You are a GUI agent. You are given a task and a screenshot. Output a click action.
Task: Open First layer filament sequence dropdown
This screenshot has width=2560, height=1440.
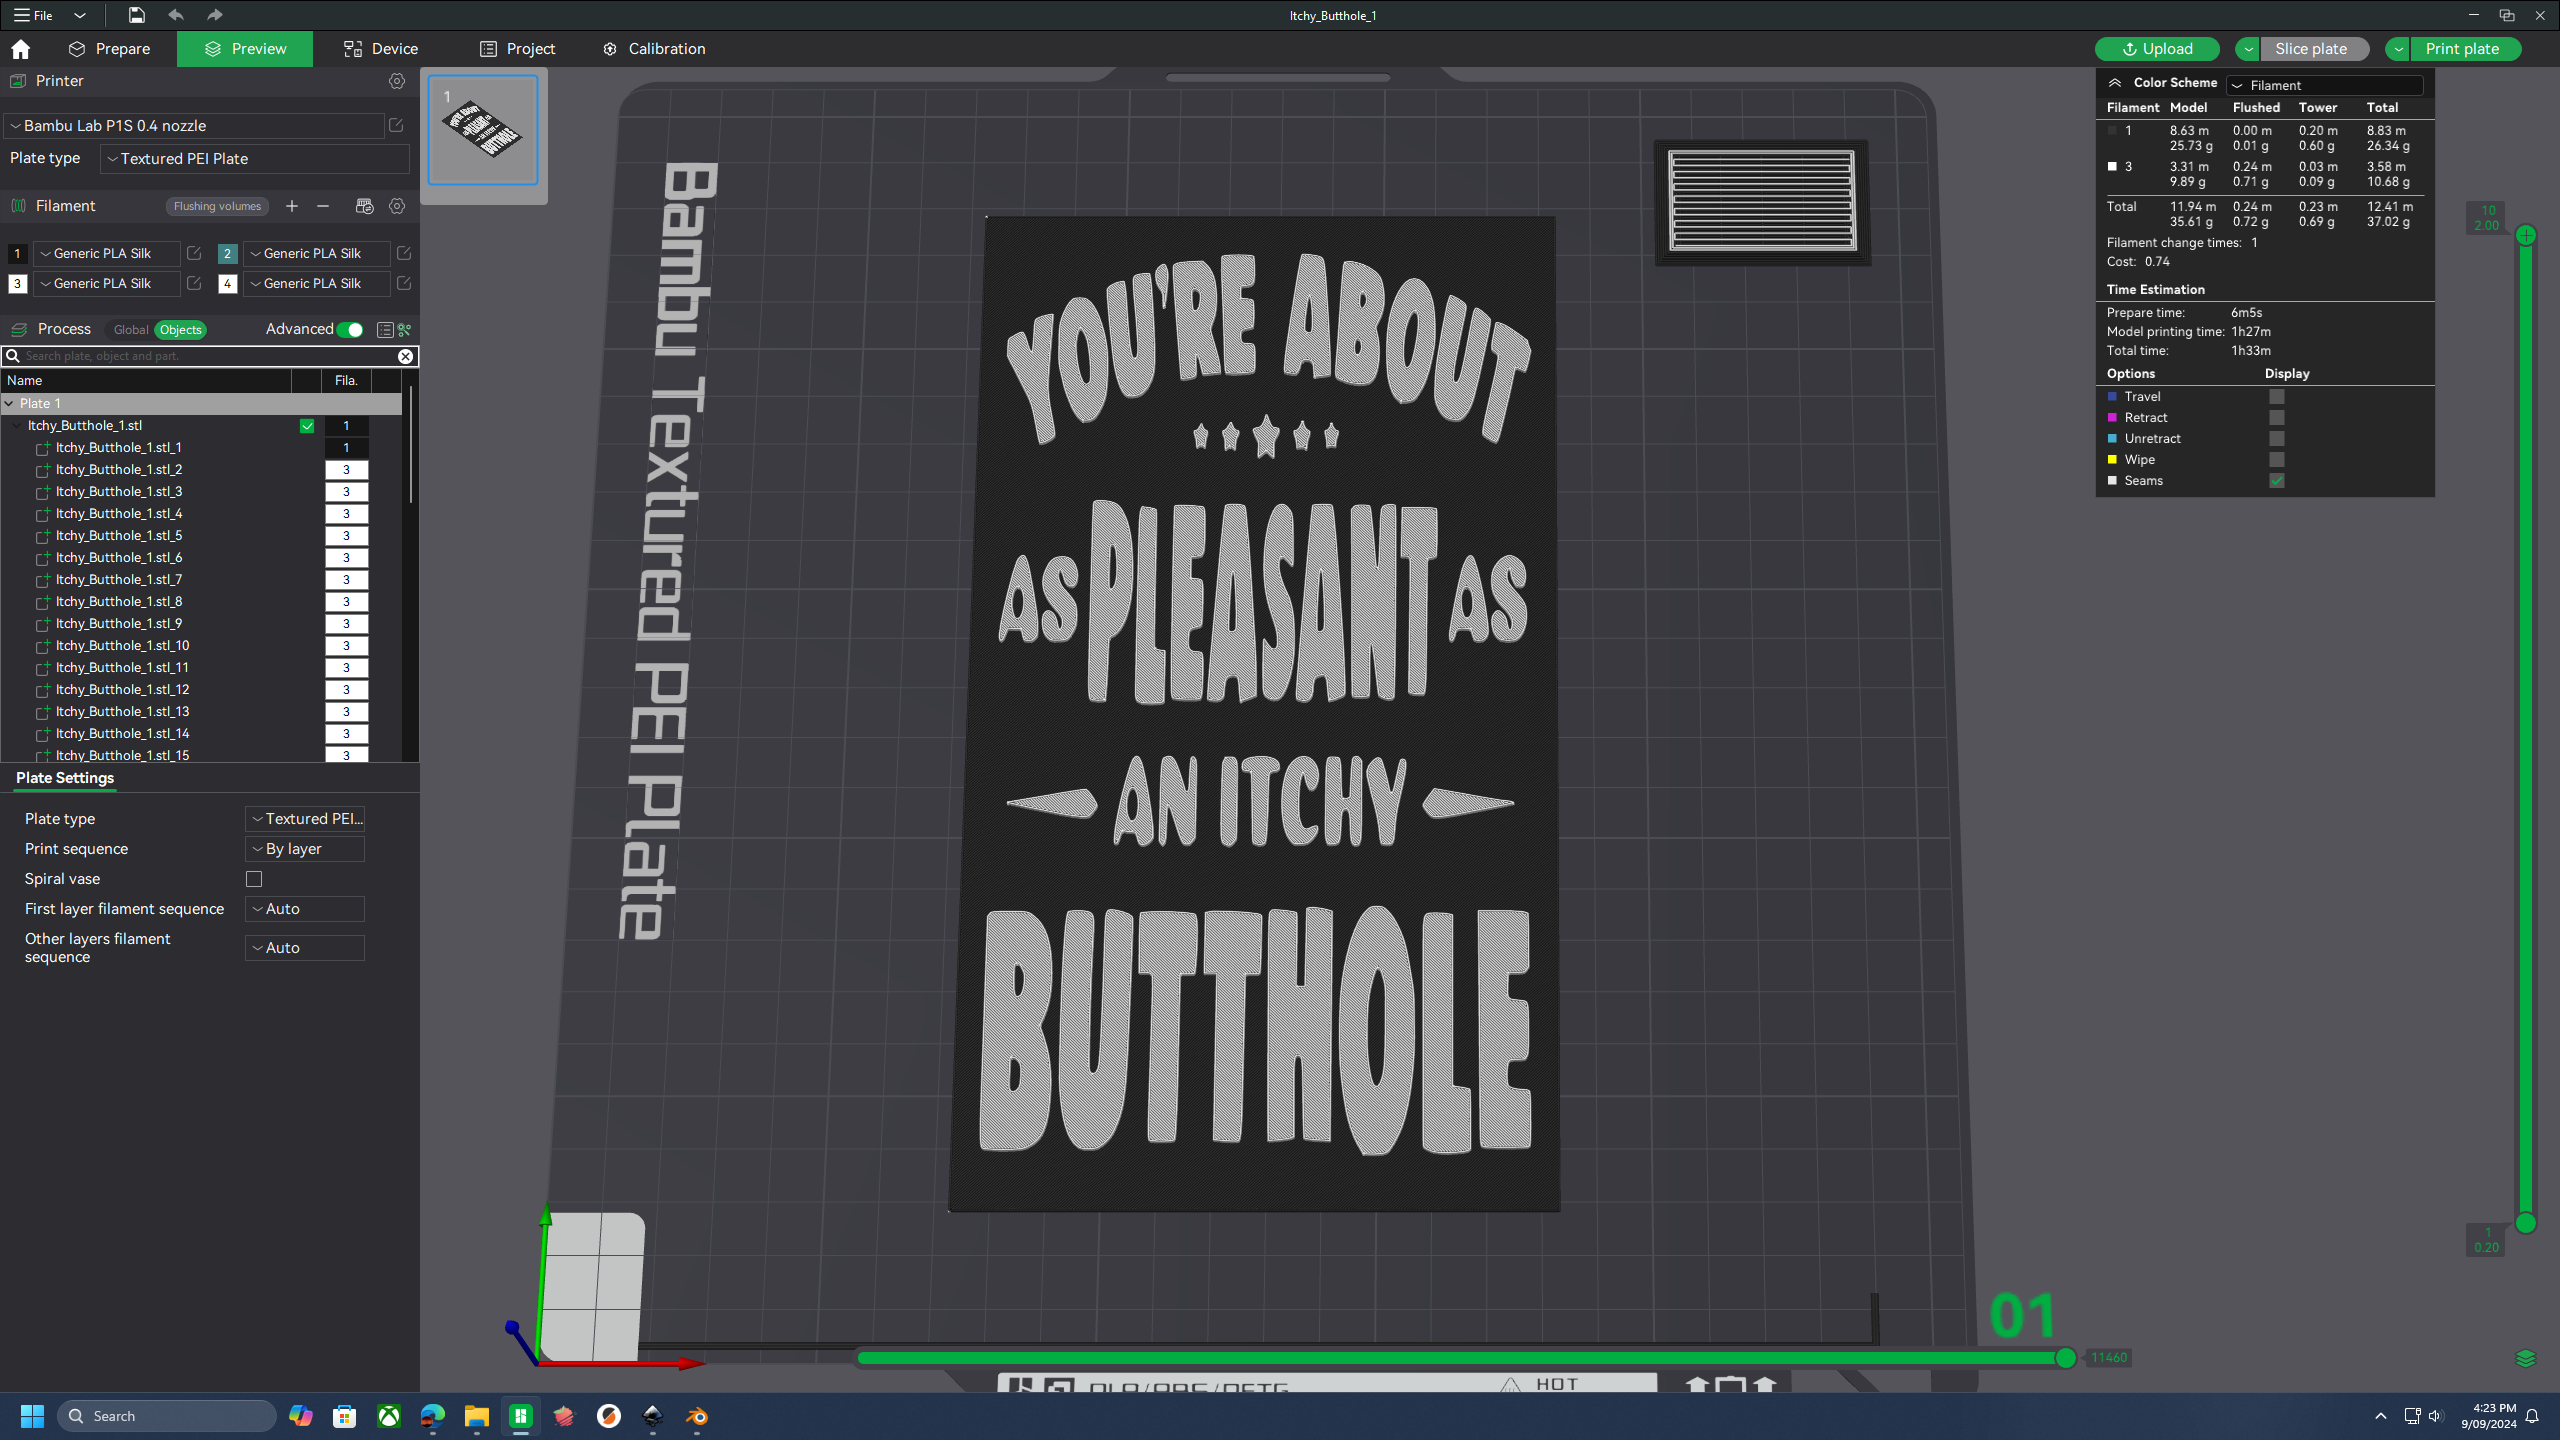tap(305, 909)
